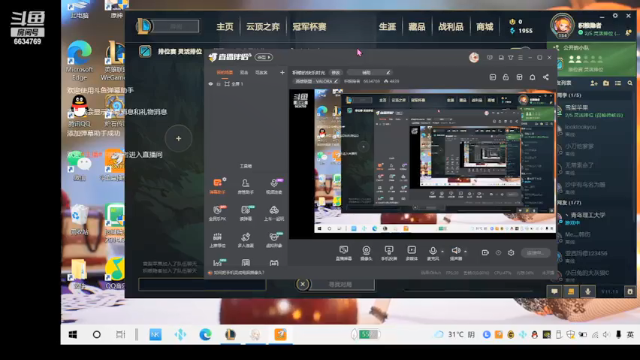The width and height of the screenshot is (640, 360).
Task: Open Douyu stream settings gear icon
Action: point(511,253)
